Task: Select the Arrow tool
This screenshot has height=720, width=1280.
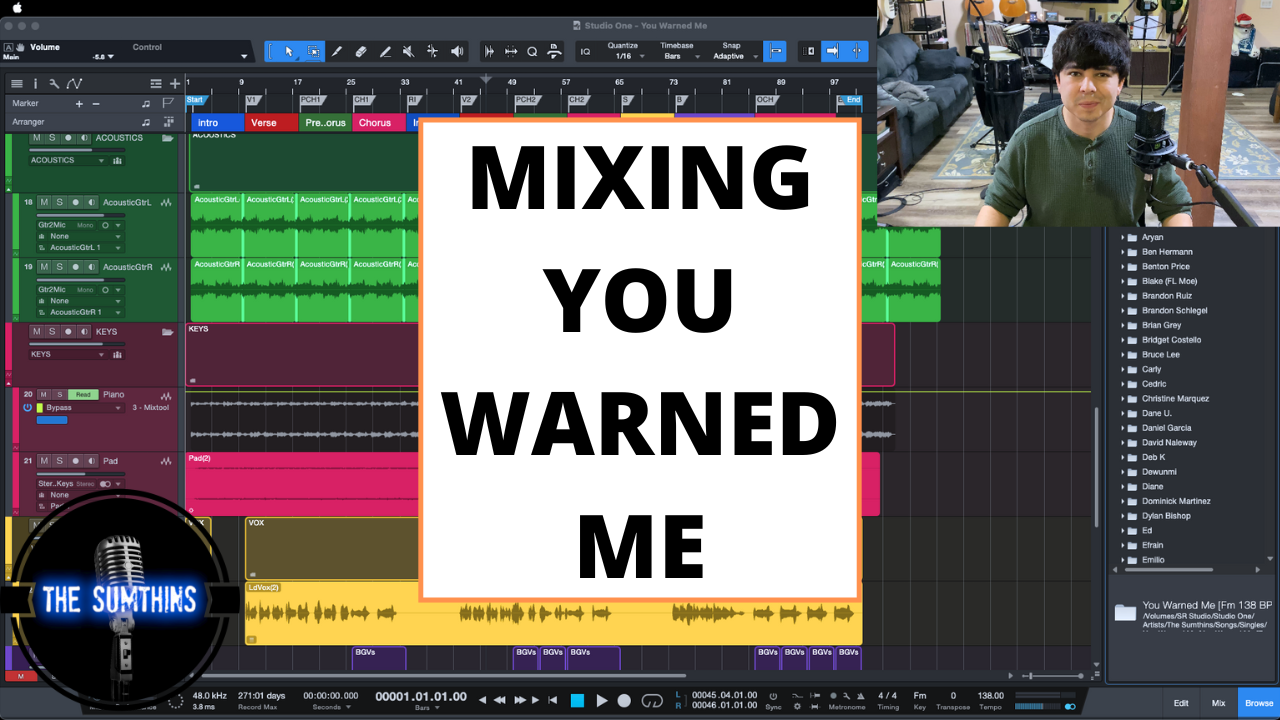Action: 289,51
